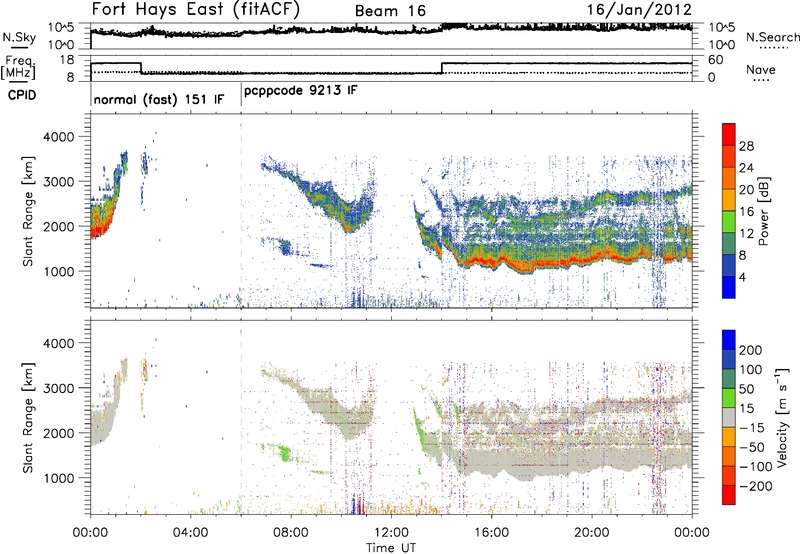Click the 12:00 time tick label
The width and height of the screenshot is (800, 554).
(x=391, y=533)
